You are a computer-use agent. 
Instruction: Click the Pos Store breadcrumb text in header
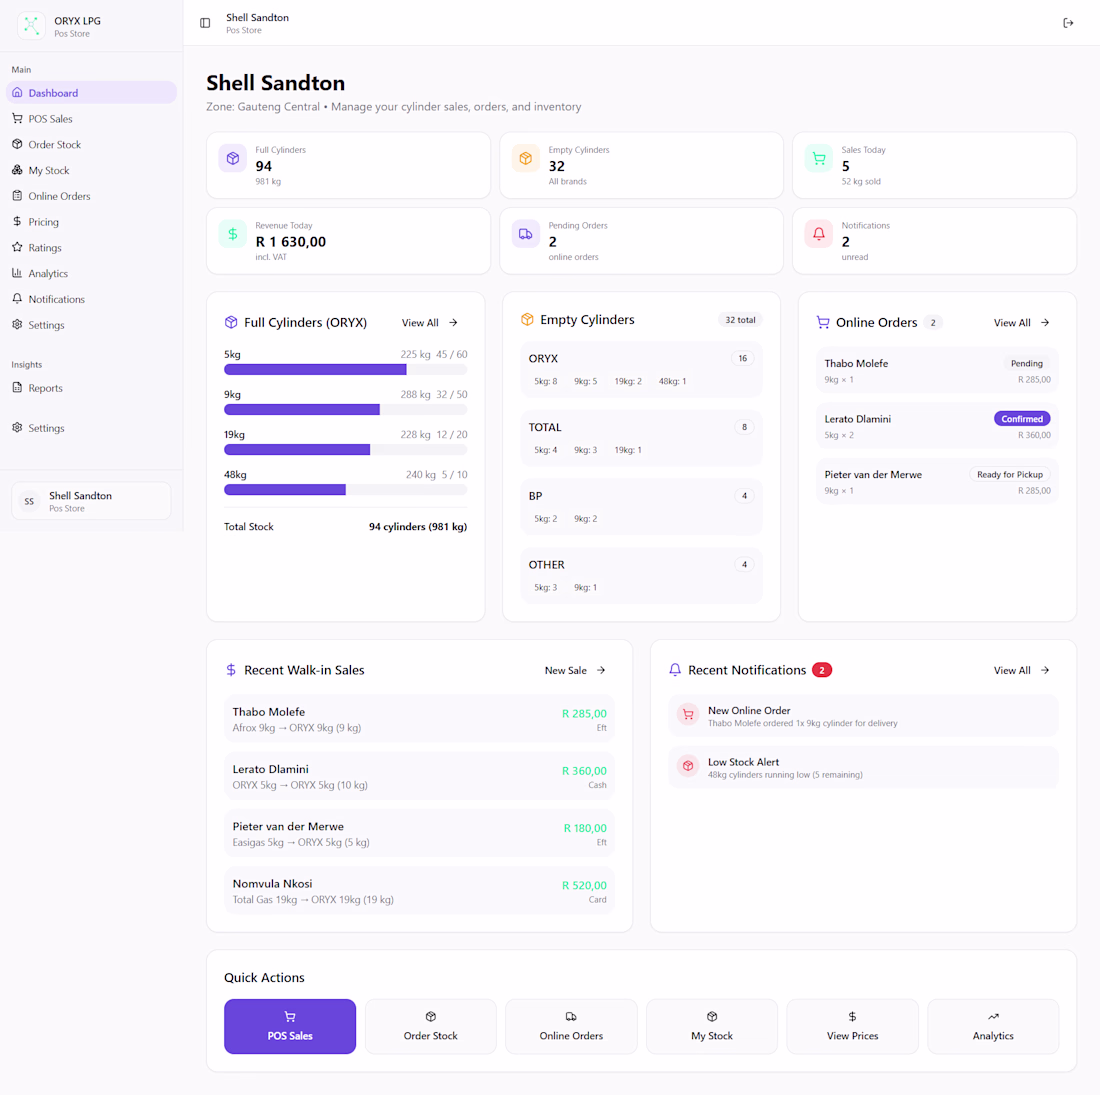pos(244,30)
